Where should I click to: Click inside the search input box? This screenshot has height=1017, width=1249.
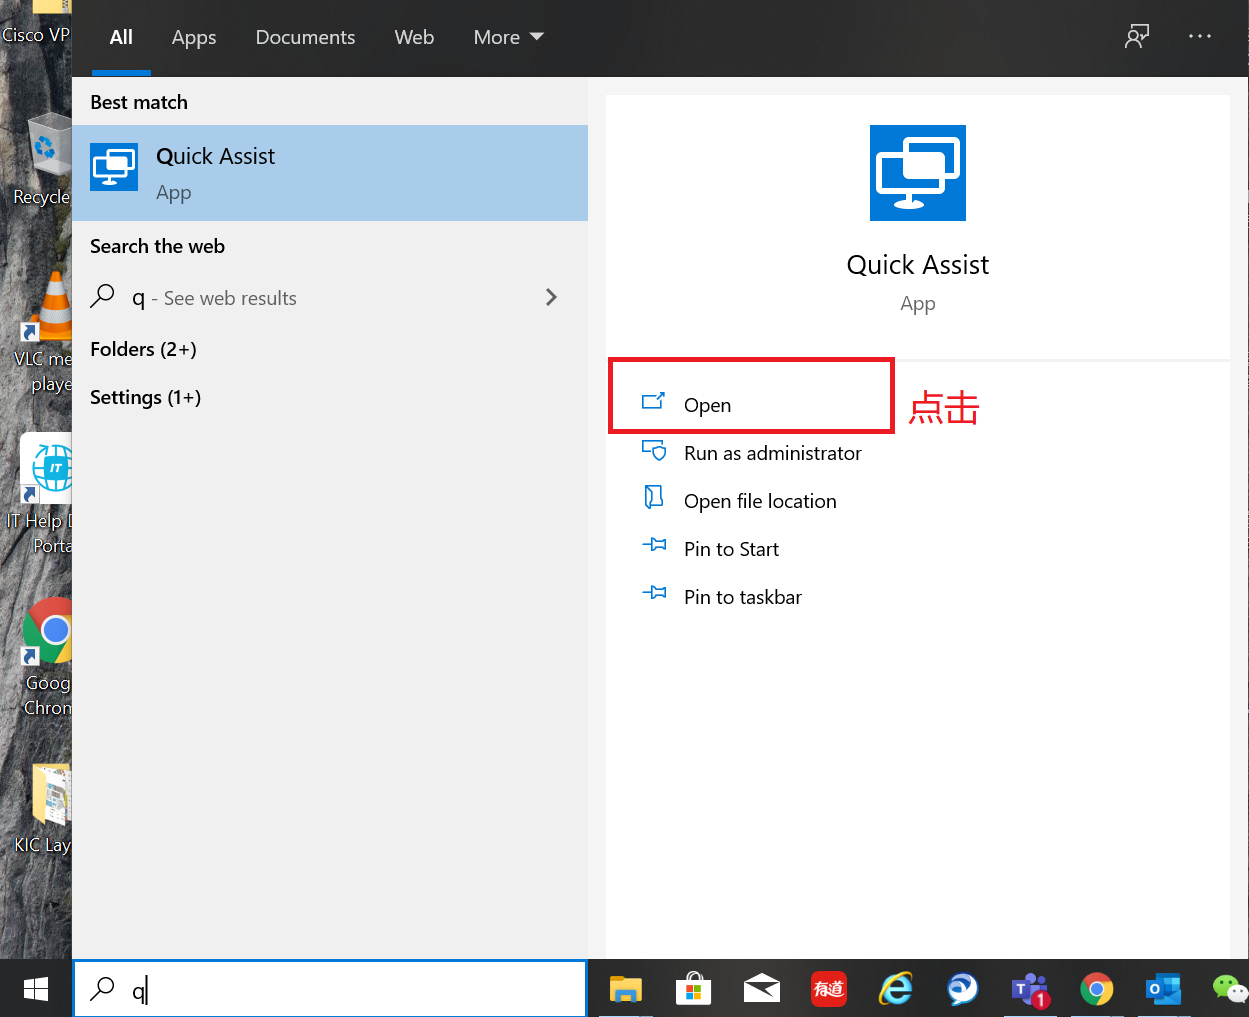[x=330, y=989]
